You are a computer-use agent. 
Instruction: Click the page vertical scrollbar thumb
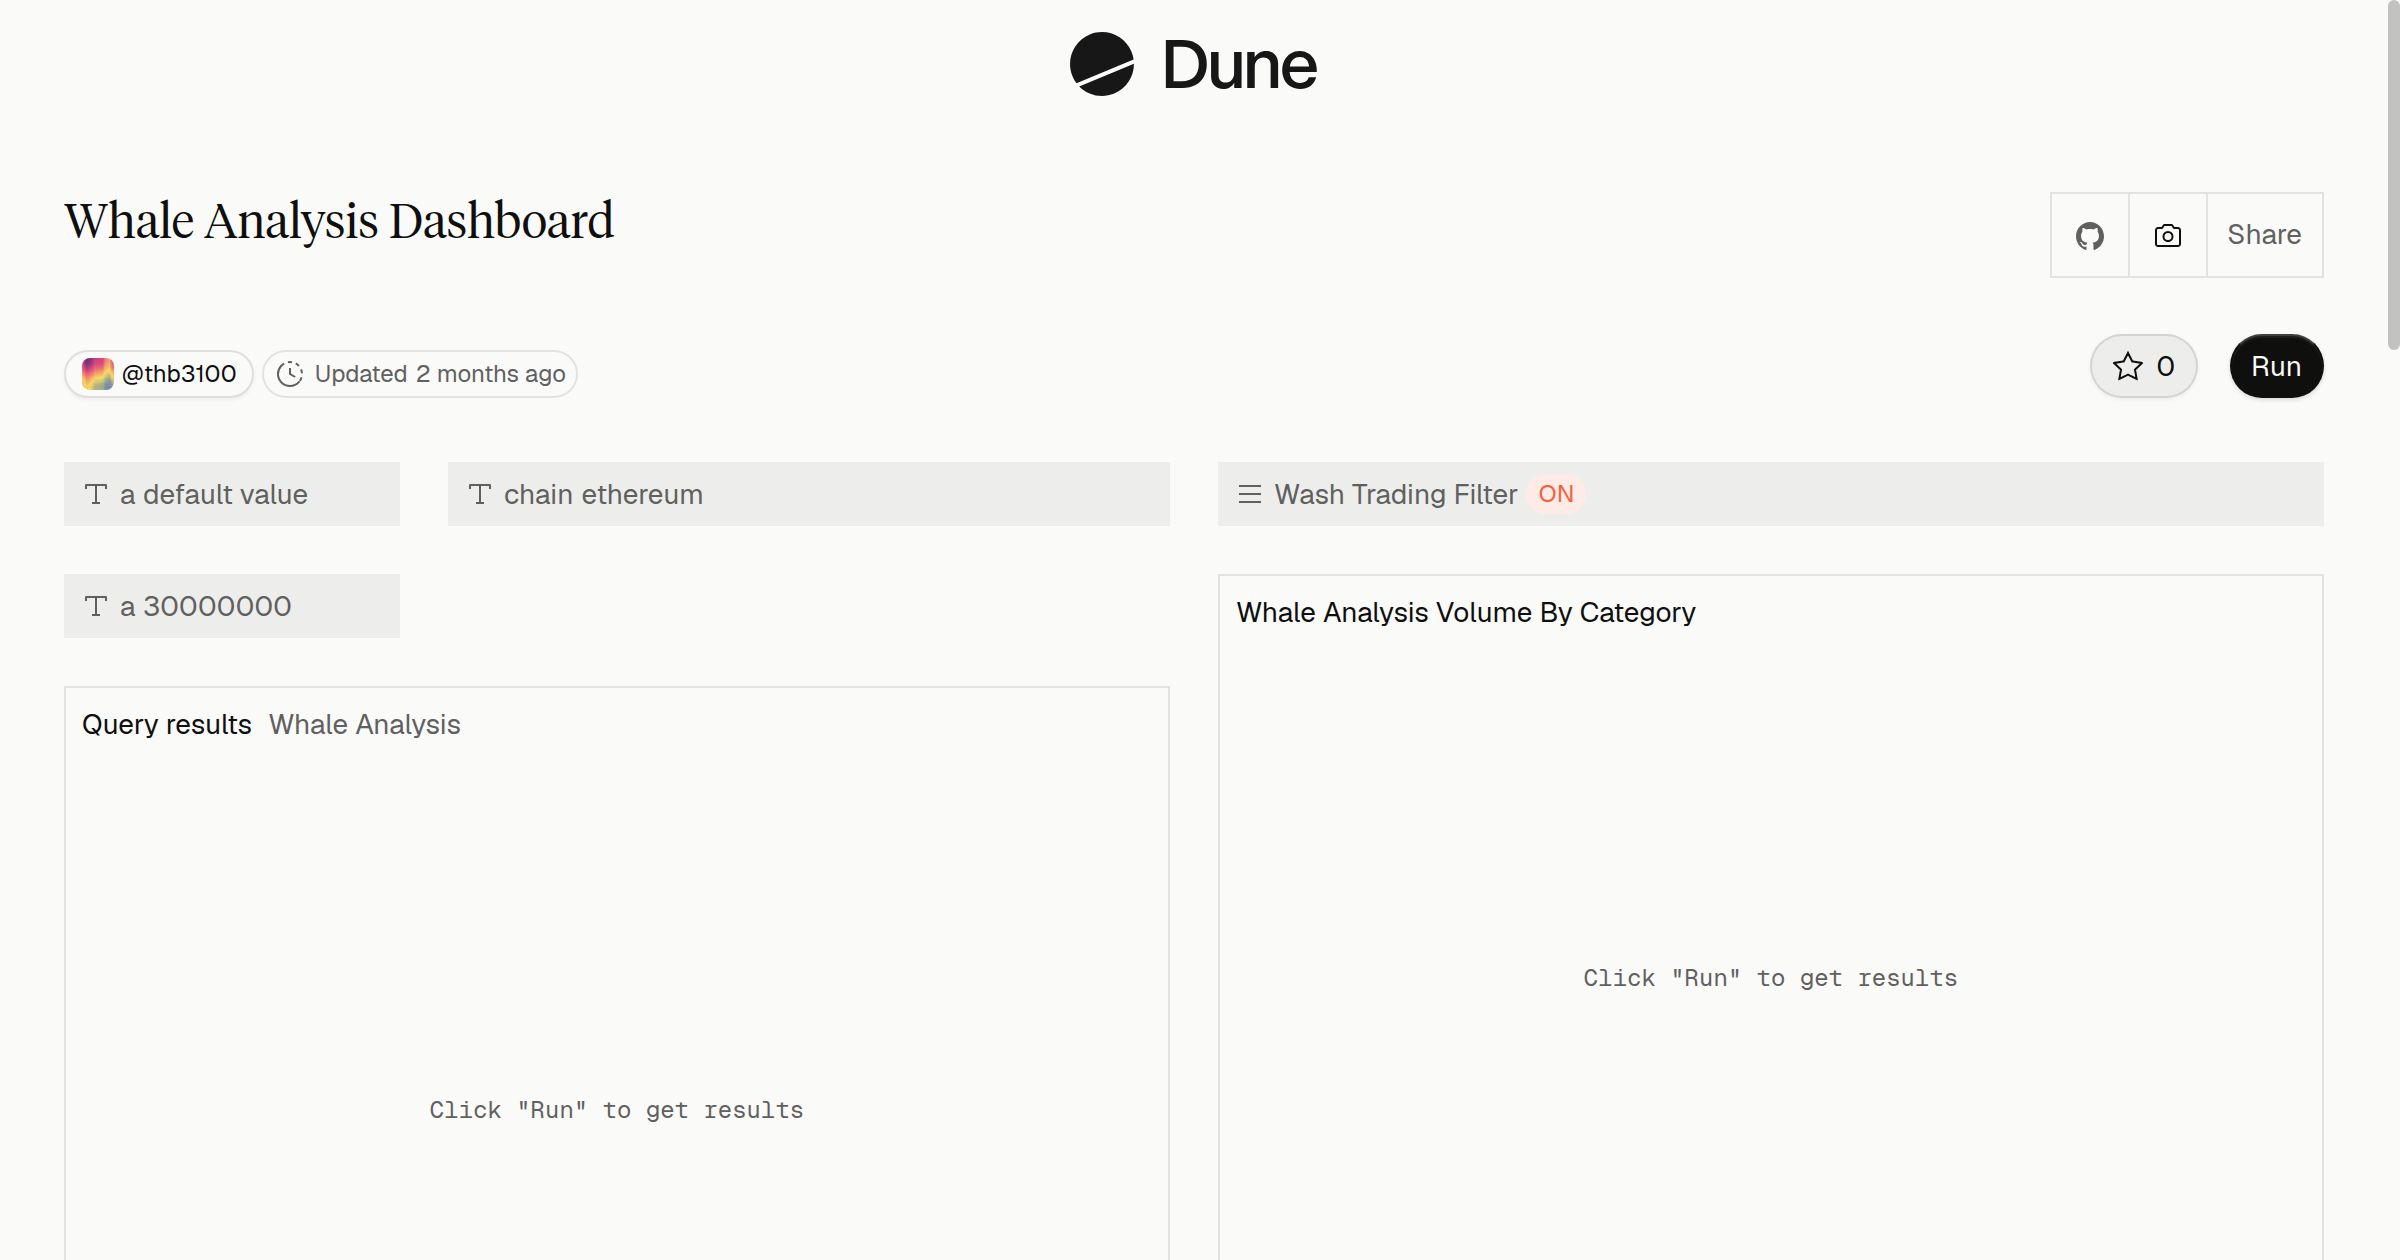(2393, 175)
